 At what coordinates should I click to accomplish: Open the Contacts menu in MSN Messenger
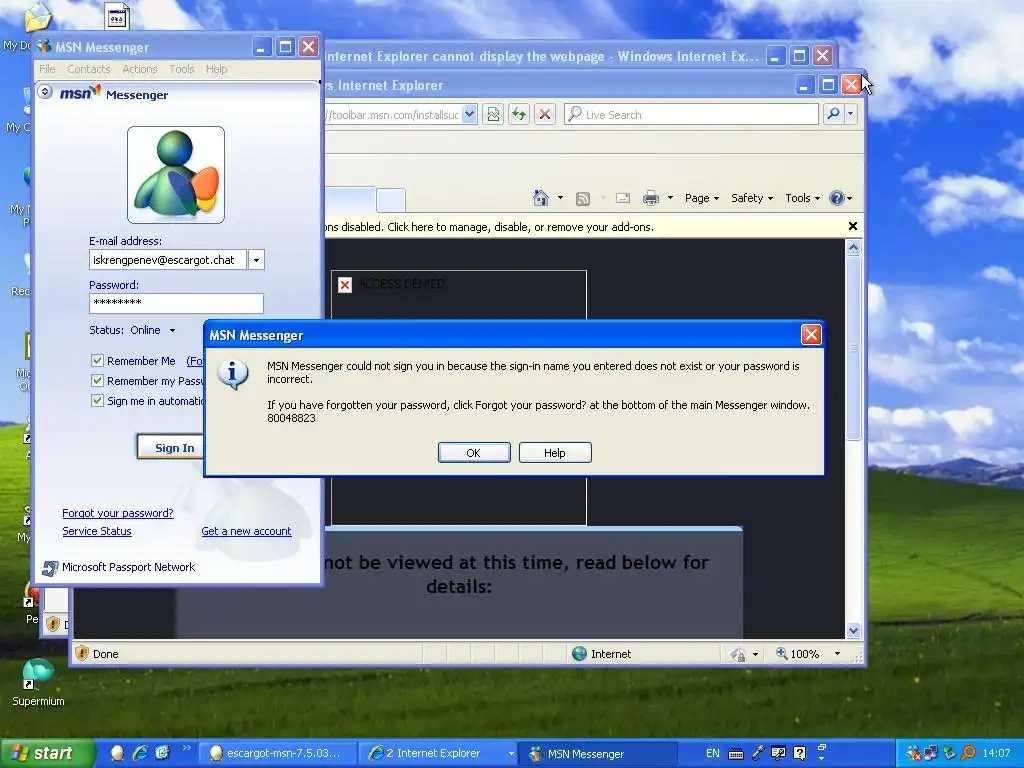89,69
